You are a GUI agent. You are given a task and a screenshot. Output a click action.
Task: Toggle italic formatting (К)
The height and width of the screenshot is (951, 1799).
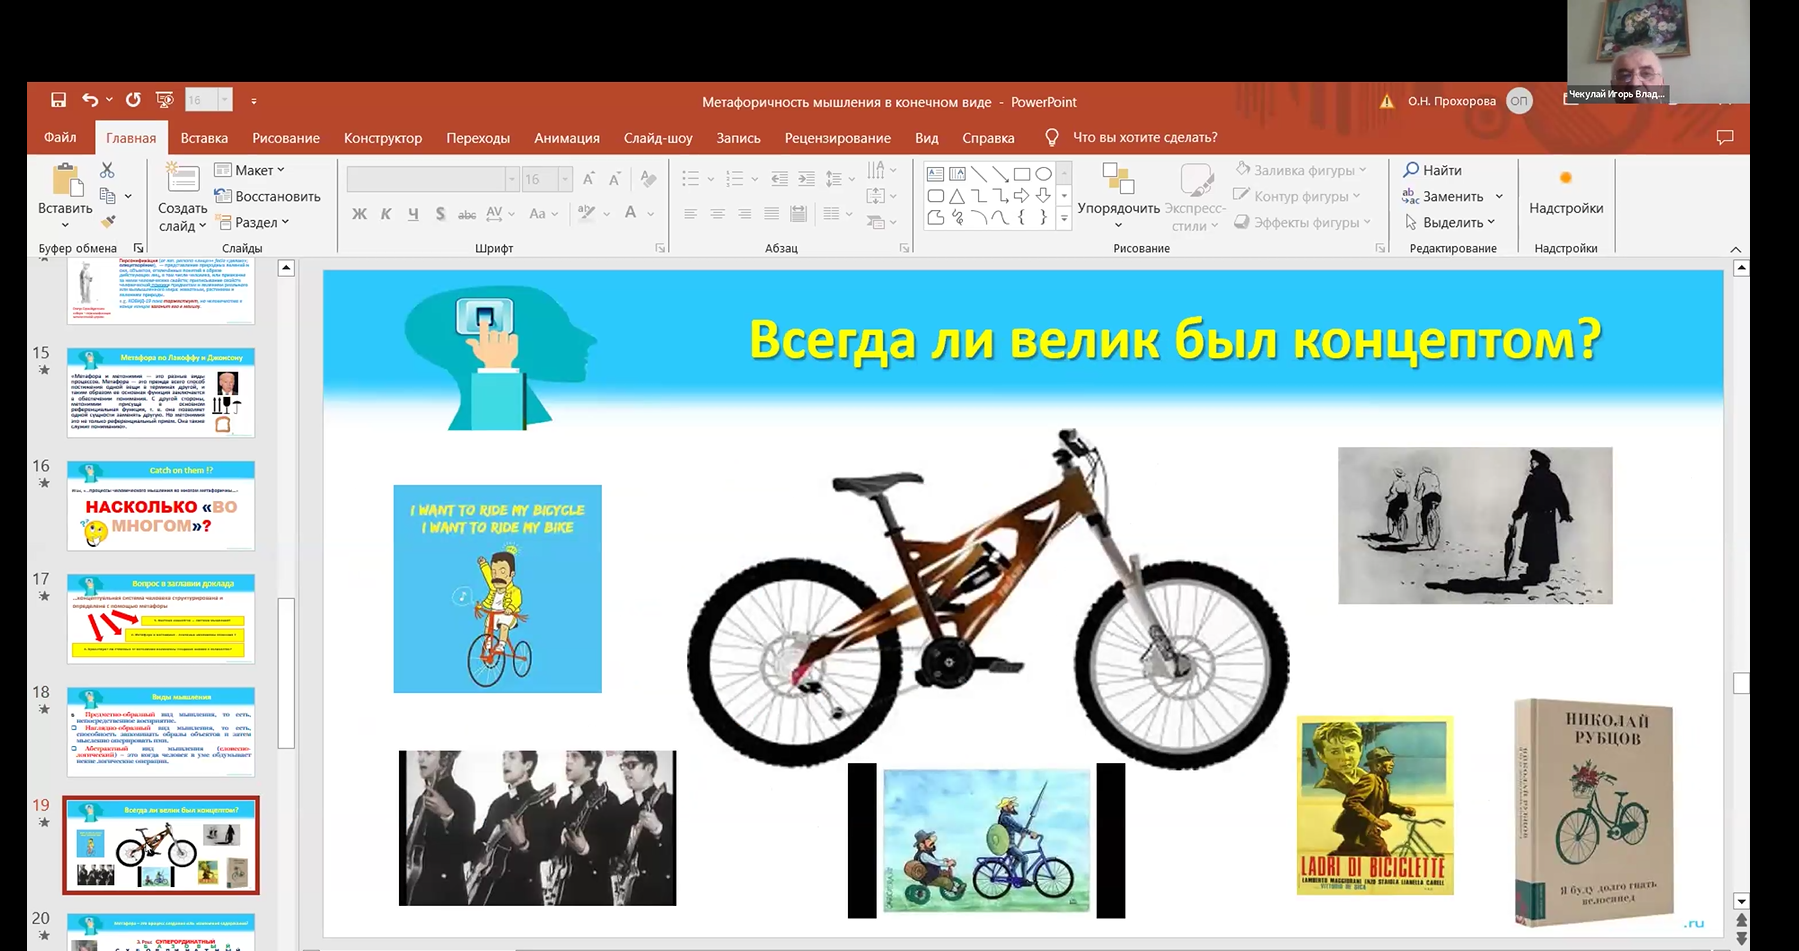[x=386, y=213]
